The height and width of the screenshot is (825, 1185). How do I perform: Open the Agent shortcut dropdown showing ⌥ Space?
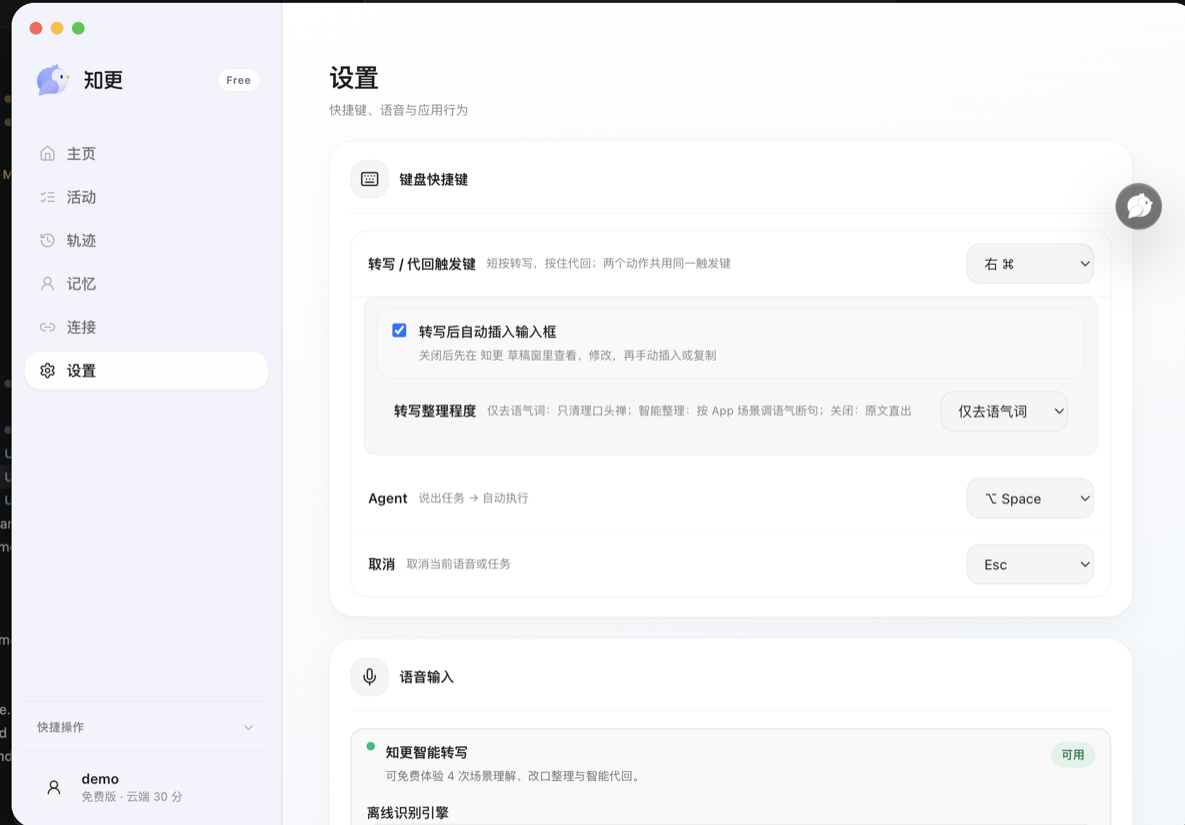1030,499
